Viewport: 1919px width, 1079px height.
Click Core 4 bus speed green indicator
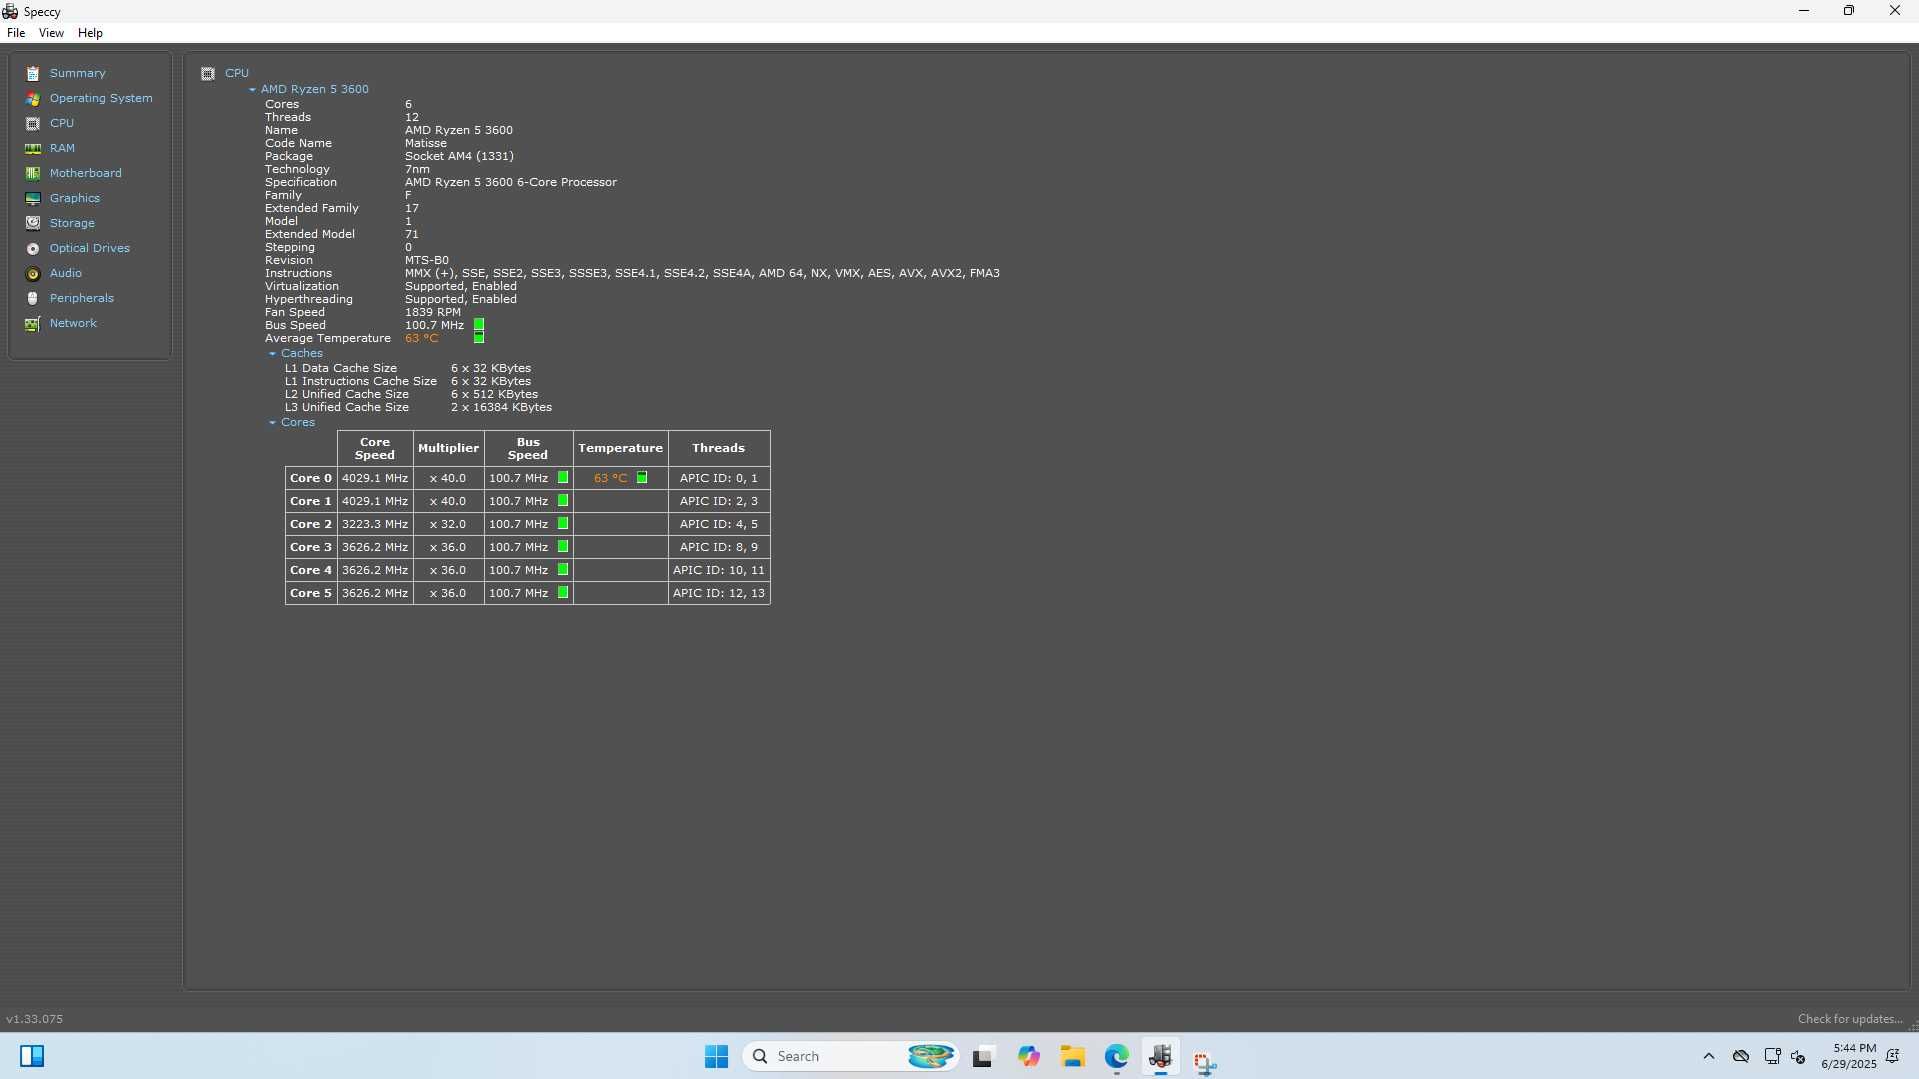point(563,570)
